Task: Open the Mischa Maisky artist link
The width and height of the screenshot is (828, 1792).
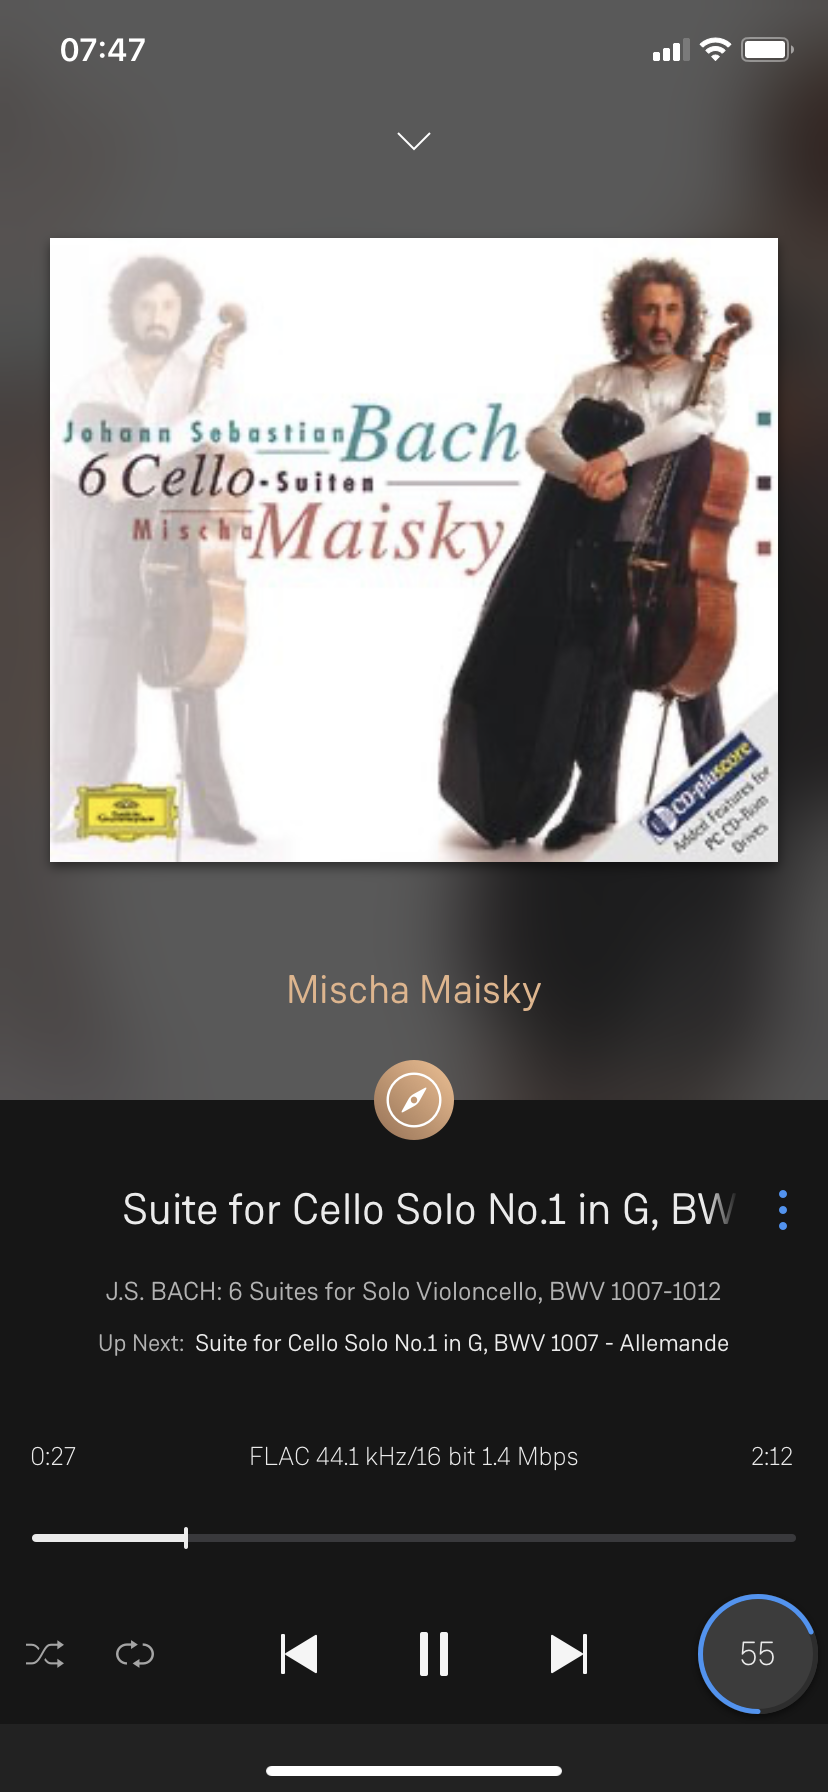Action: 414,990
